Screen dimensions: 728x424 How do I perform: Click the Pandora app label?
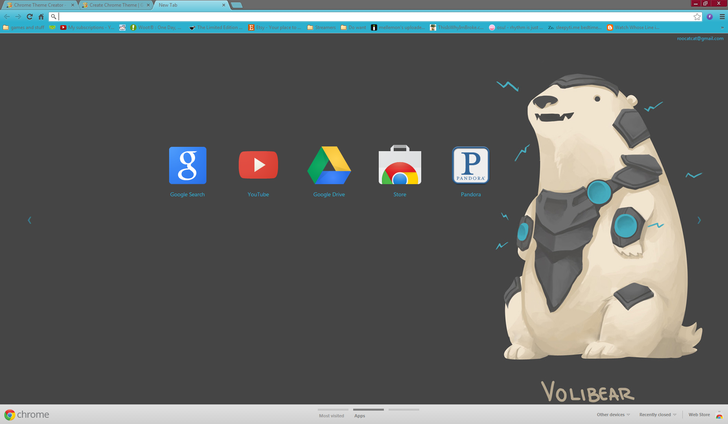pyautogui.click(x=470, y=195)
